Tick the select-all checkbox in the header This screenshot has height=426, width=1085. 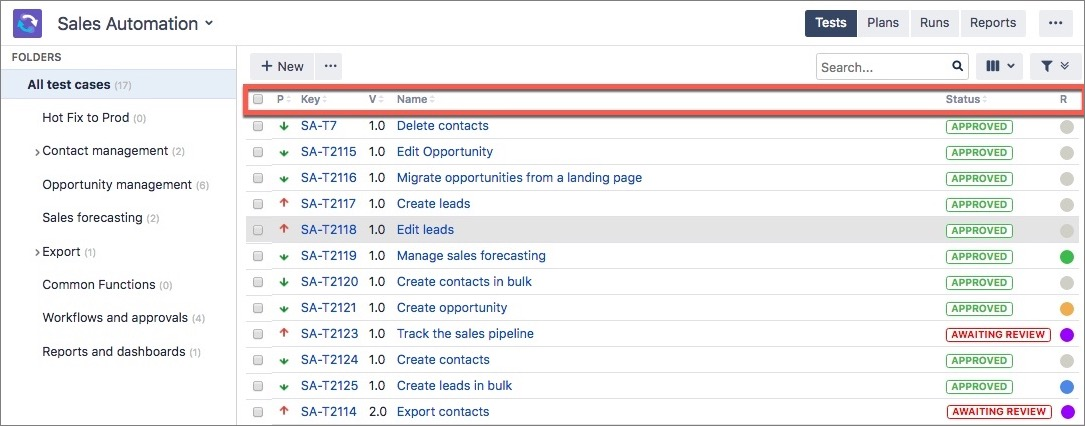258,100
